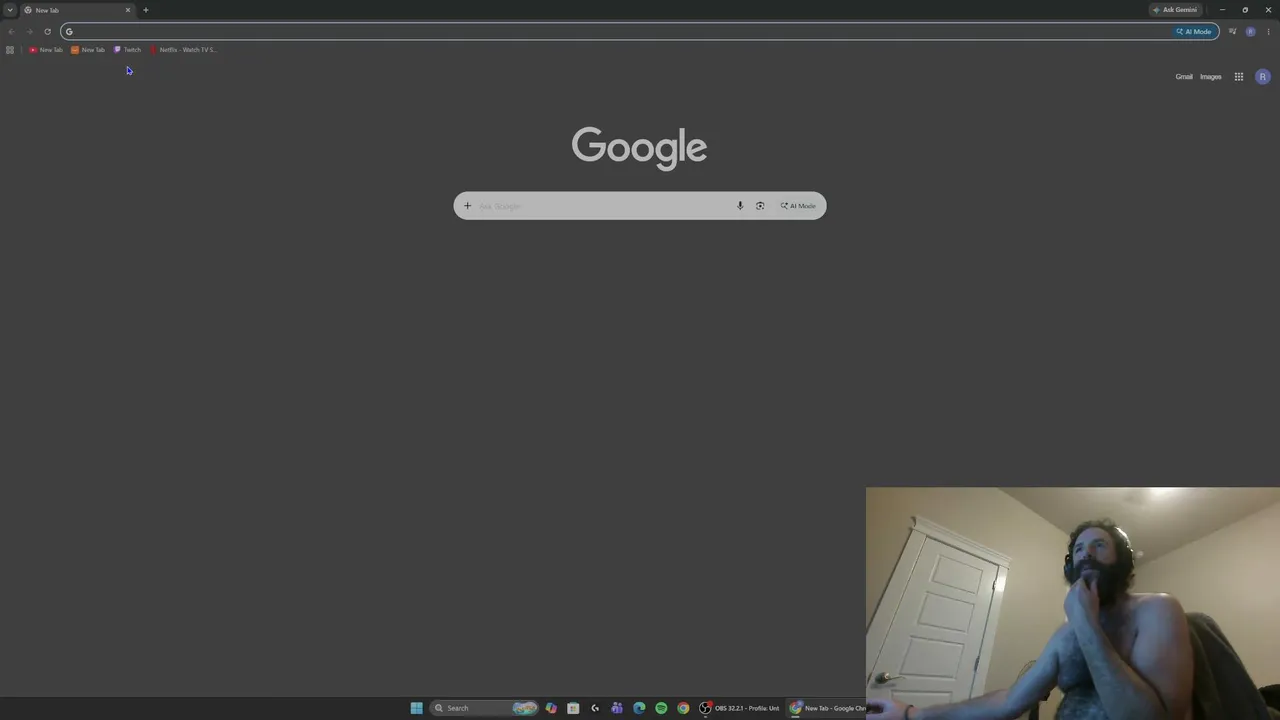
Task: Click the Google logo
Action: (x=640, y=148)
